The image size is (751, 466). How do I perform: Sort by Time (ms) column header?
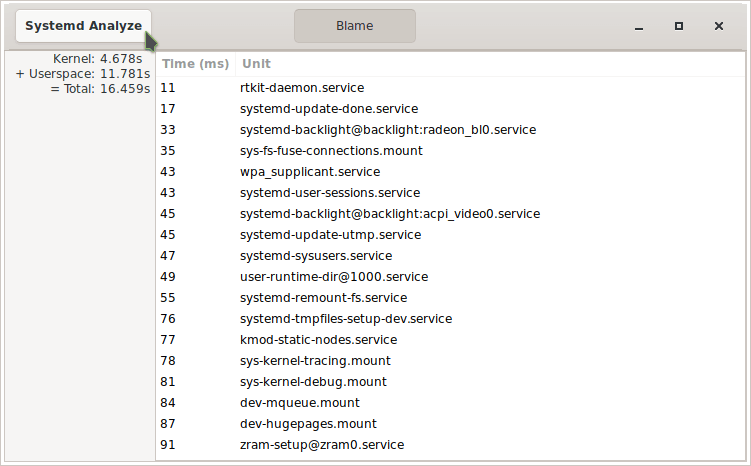click(195, 64)
